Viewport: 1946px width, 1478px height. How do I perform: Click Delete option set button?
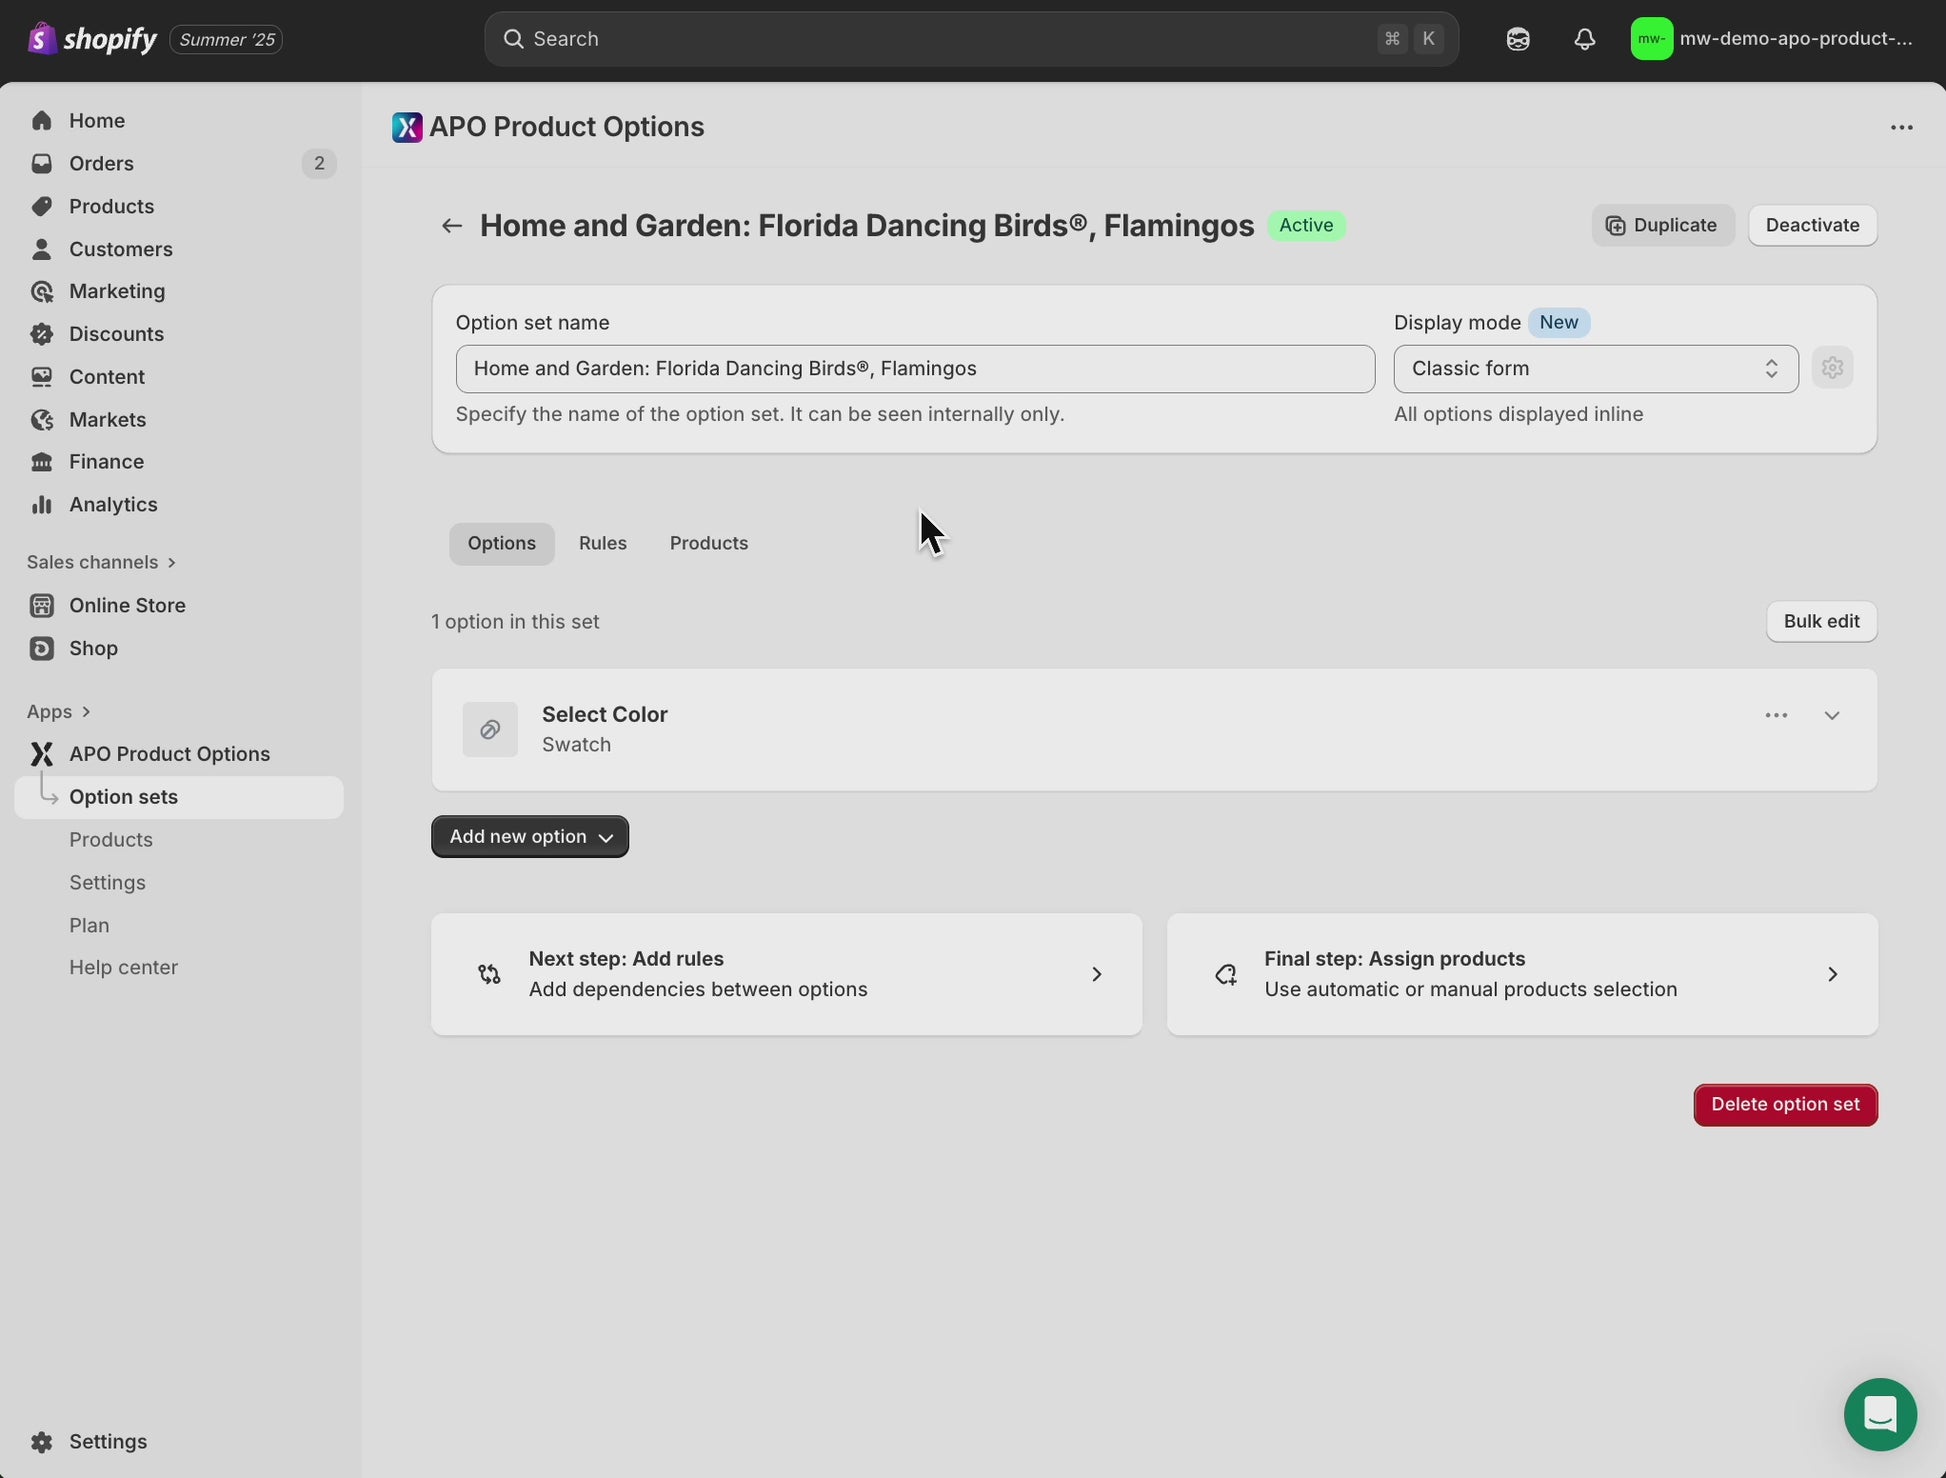1785,1105
